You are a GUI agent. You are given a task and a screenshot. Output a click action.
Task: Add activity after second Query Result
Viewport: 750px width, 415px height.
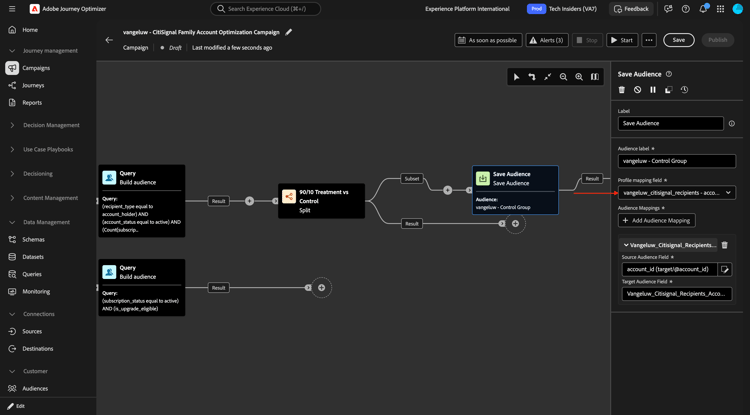[321, 288]
